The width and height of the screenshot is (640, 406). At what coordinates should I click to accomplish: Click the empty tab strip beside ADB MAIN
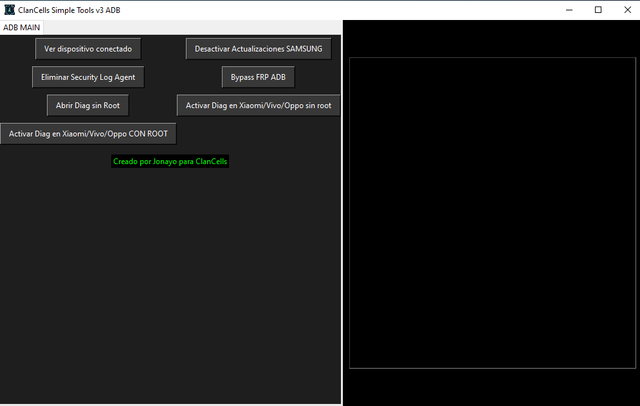(x=192, y=27)
